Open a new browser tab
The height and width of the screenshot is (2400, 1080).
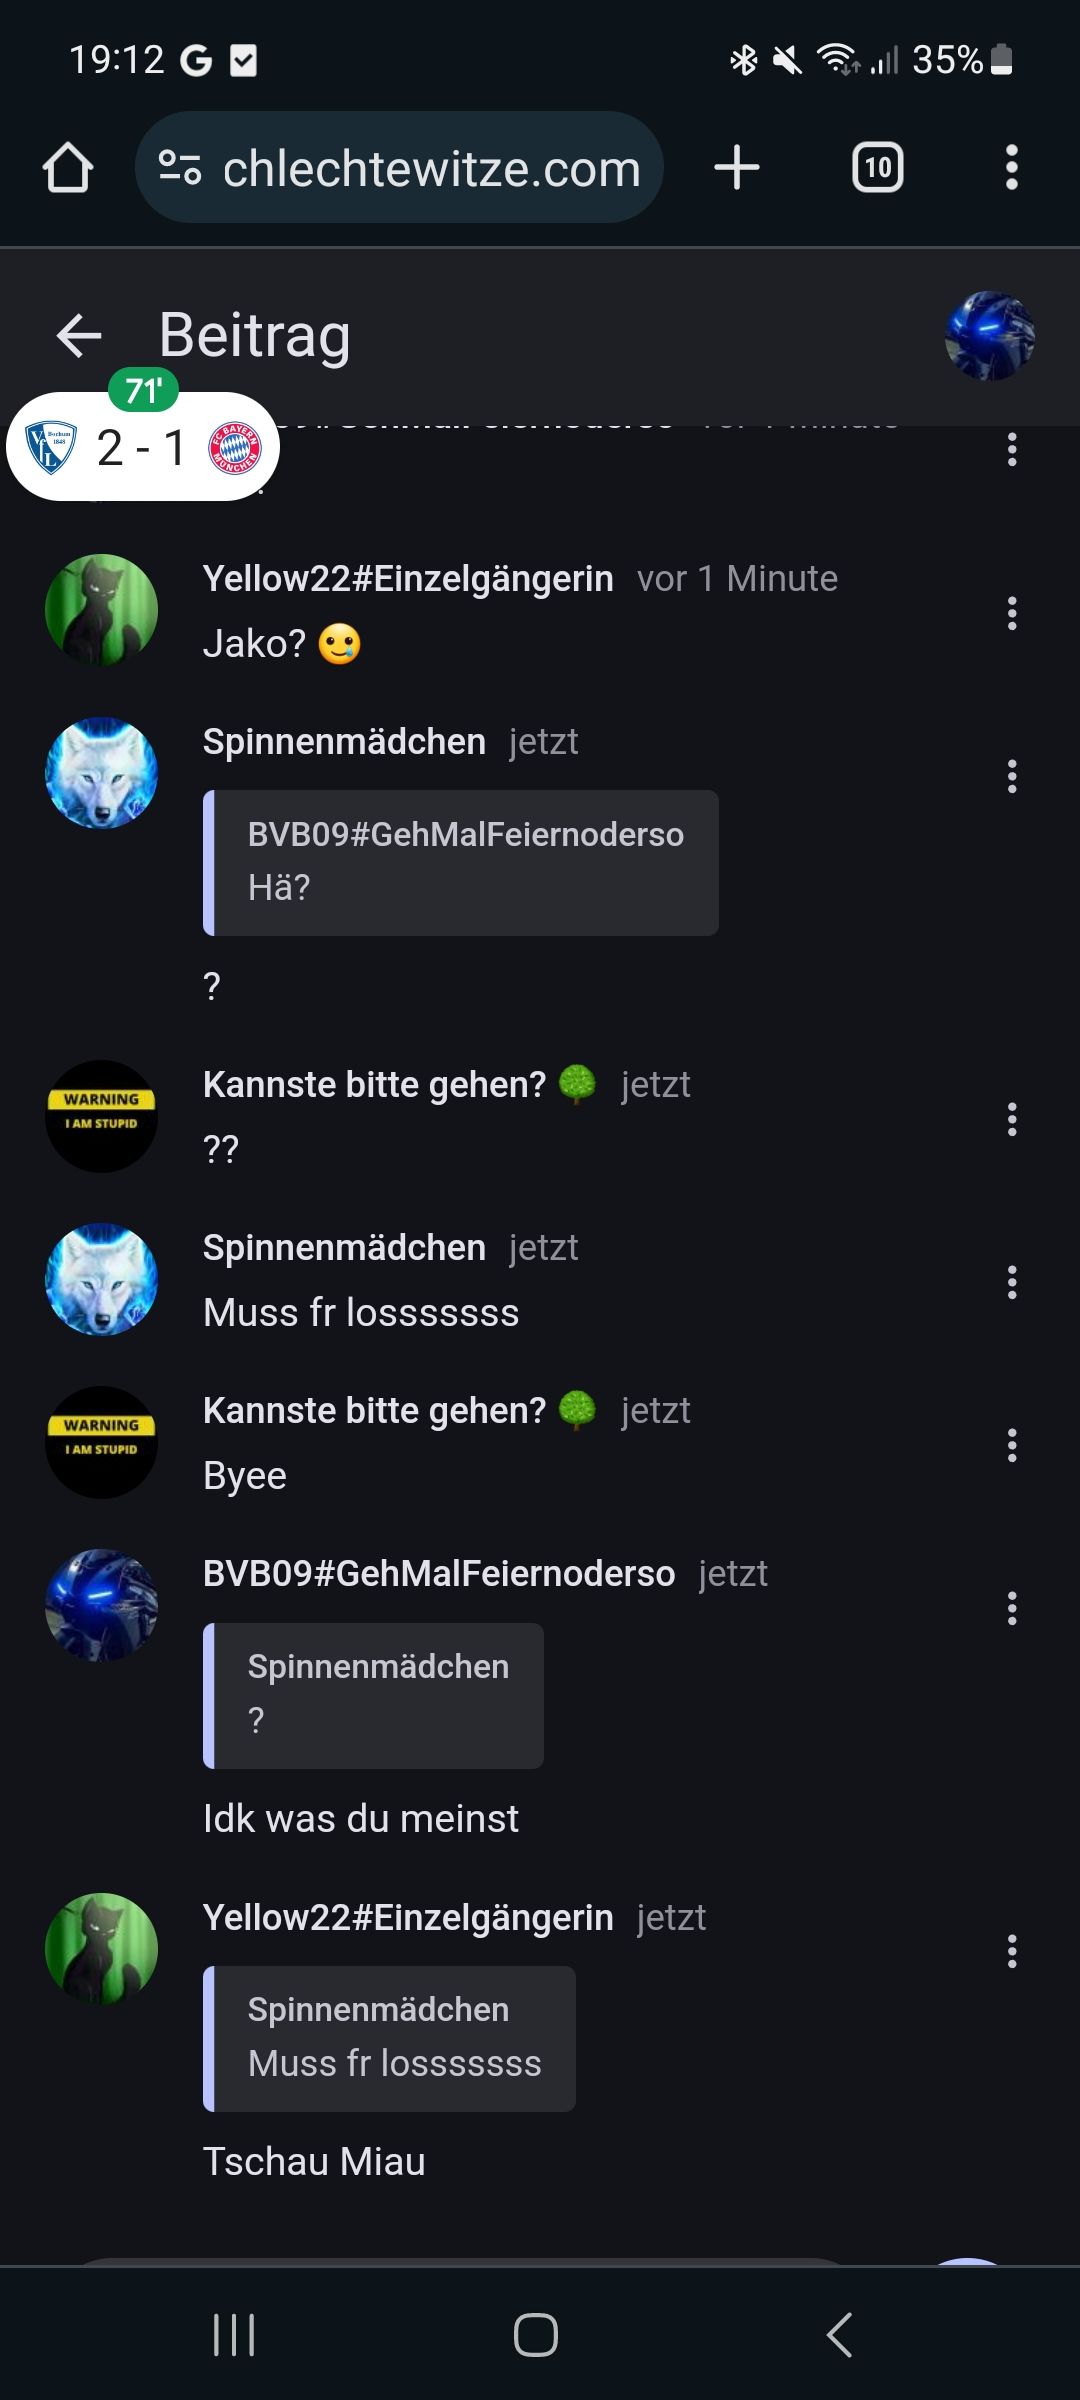737,168
